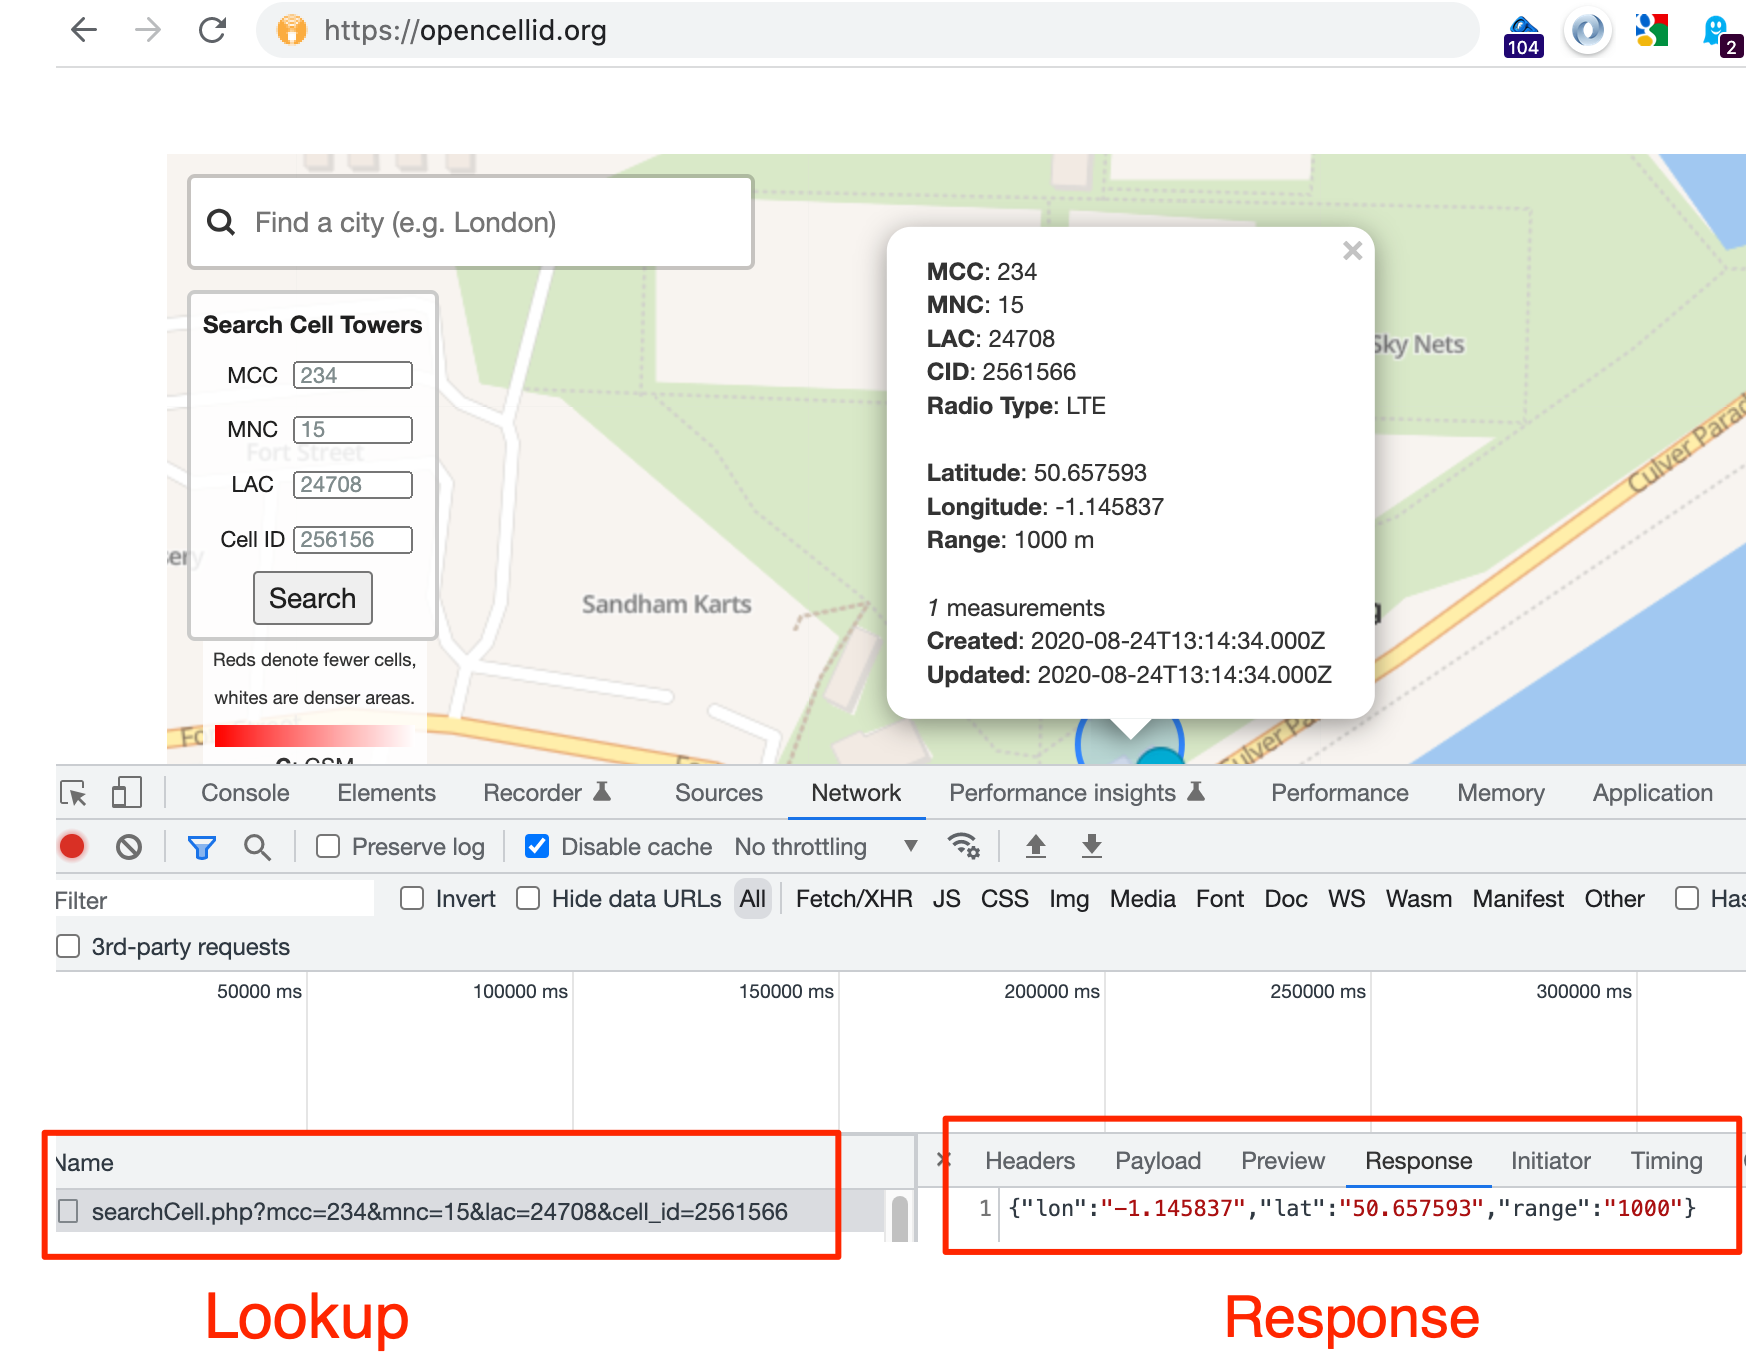Import HAR file via upload icon
The image size is (1746, 1372).
coord(1036,846)
